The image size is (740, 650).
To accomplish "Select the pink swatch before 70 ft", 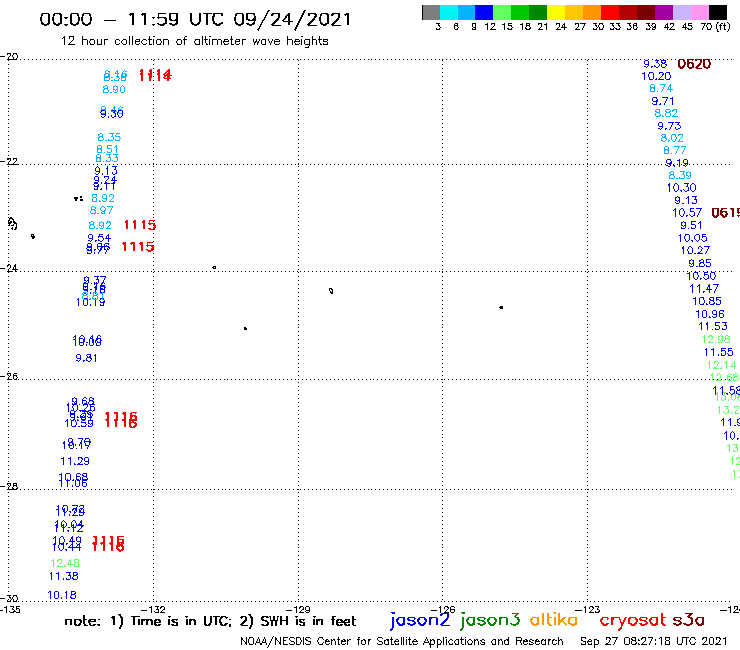I will (x=699, y=13).
